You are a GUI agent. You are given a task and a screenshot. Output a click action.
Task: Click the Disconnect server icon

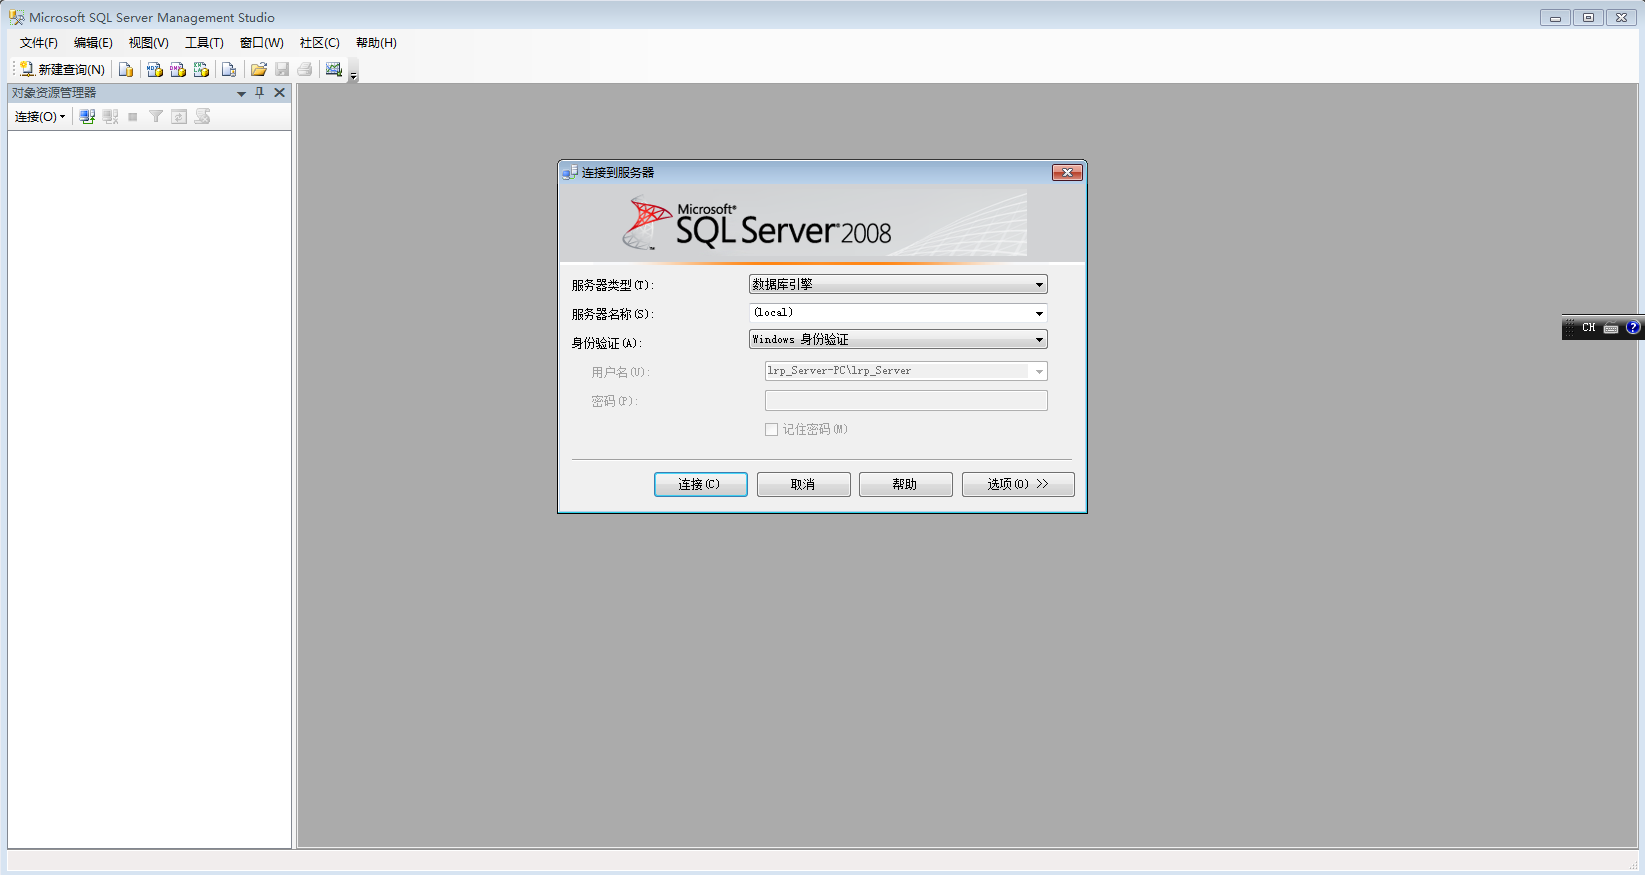click(110, 117)
